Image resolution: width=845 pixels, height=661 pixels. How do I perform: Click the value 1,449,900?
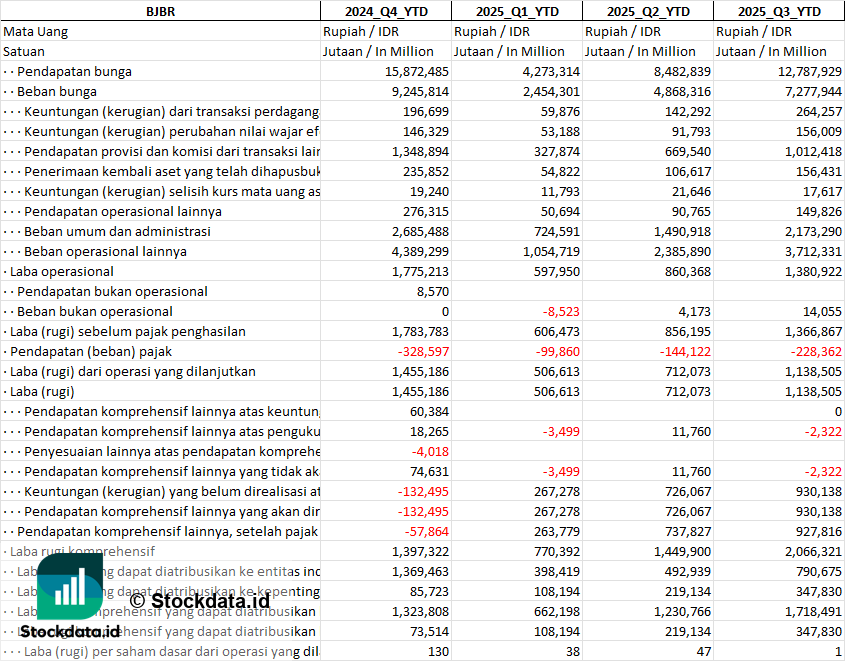click(x=682, y=551)
